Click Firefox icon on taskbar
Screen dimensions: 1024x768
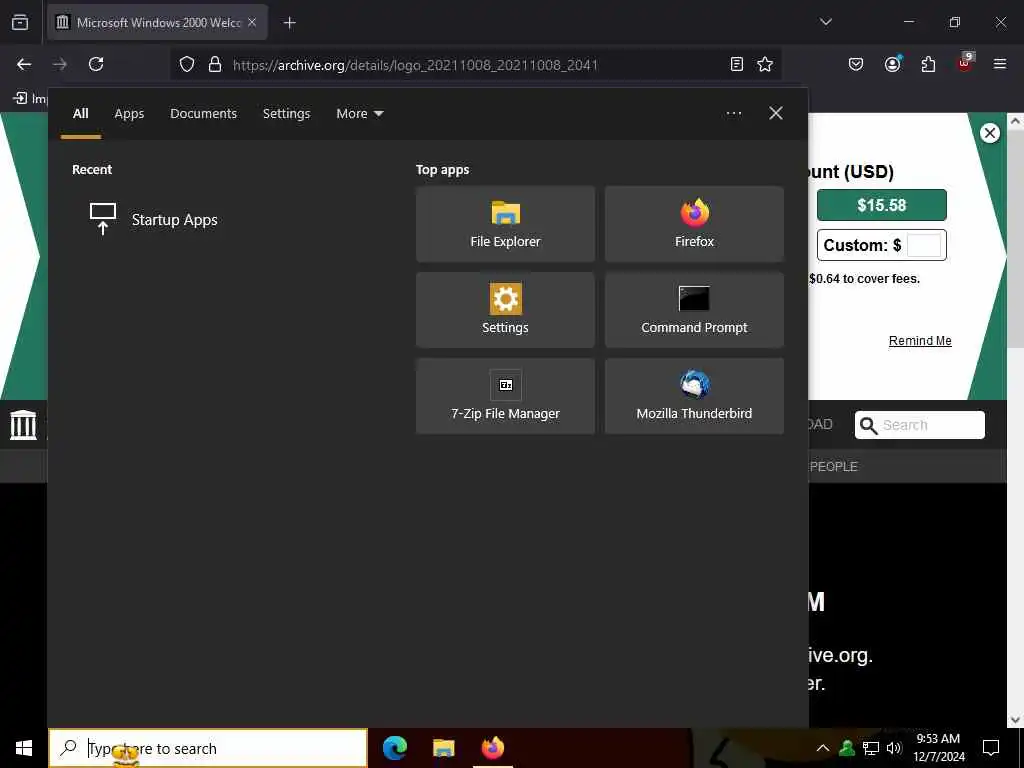tap(492, 748)
